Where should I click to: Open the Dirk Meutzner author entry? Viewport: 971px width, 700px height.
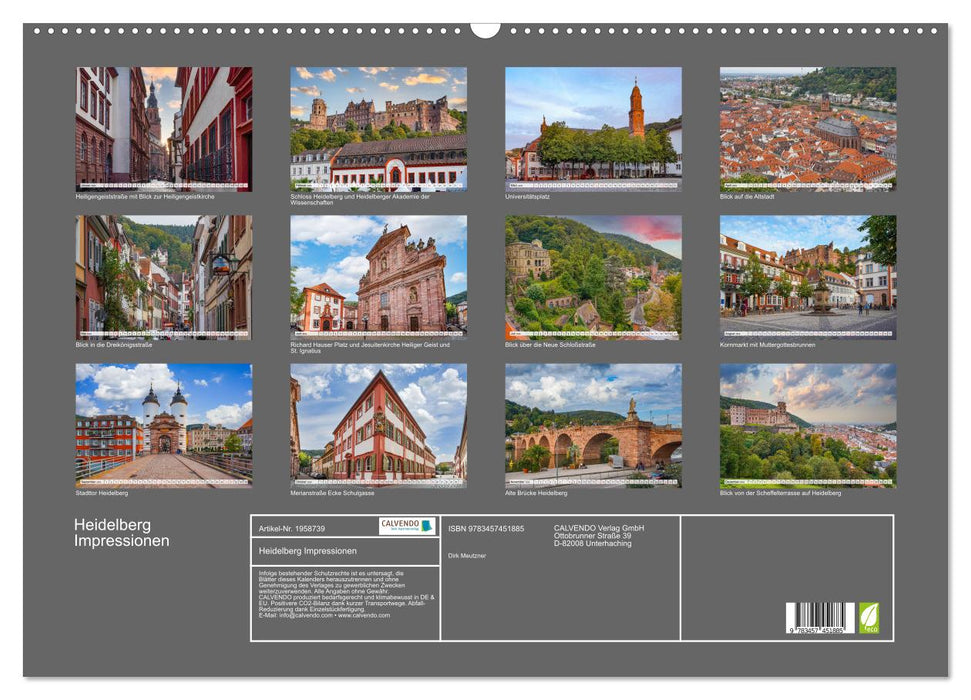467,555
